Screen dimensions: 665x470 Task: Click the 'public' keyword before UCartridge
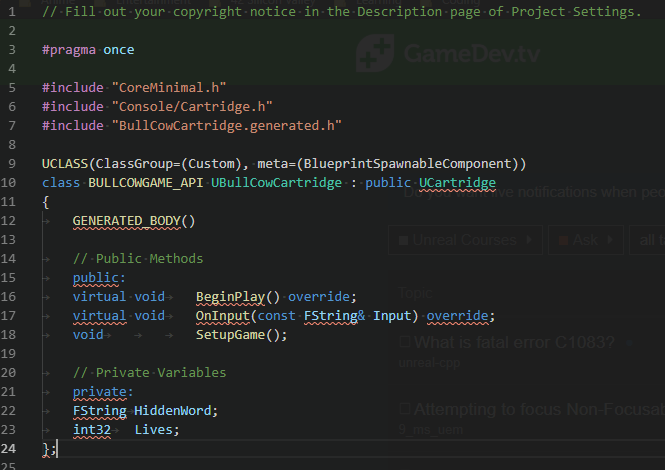point(388,183)
